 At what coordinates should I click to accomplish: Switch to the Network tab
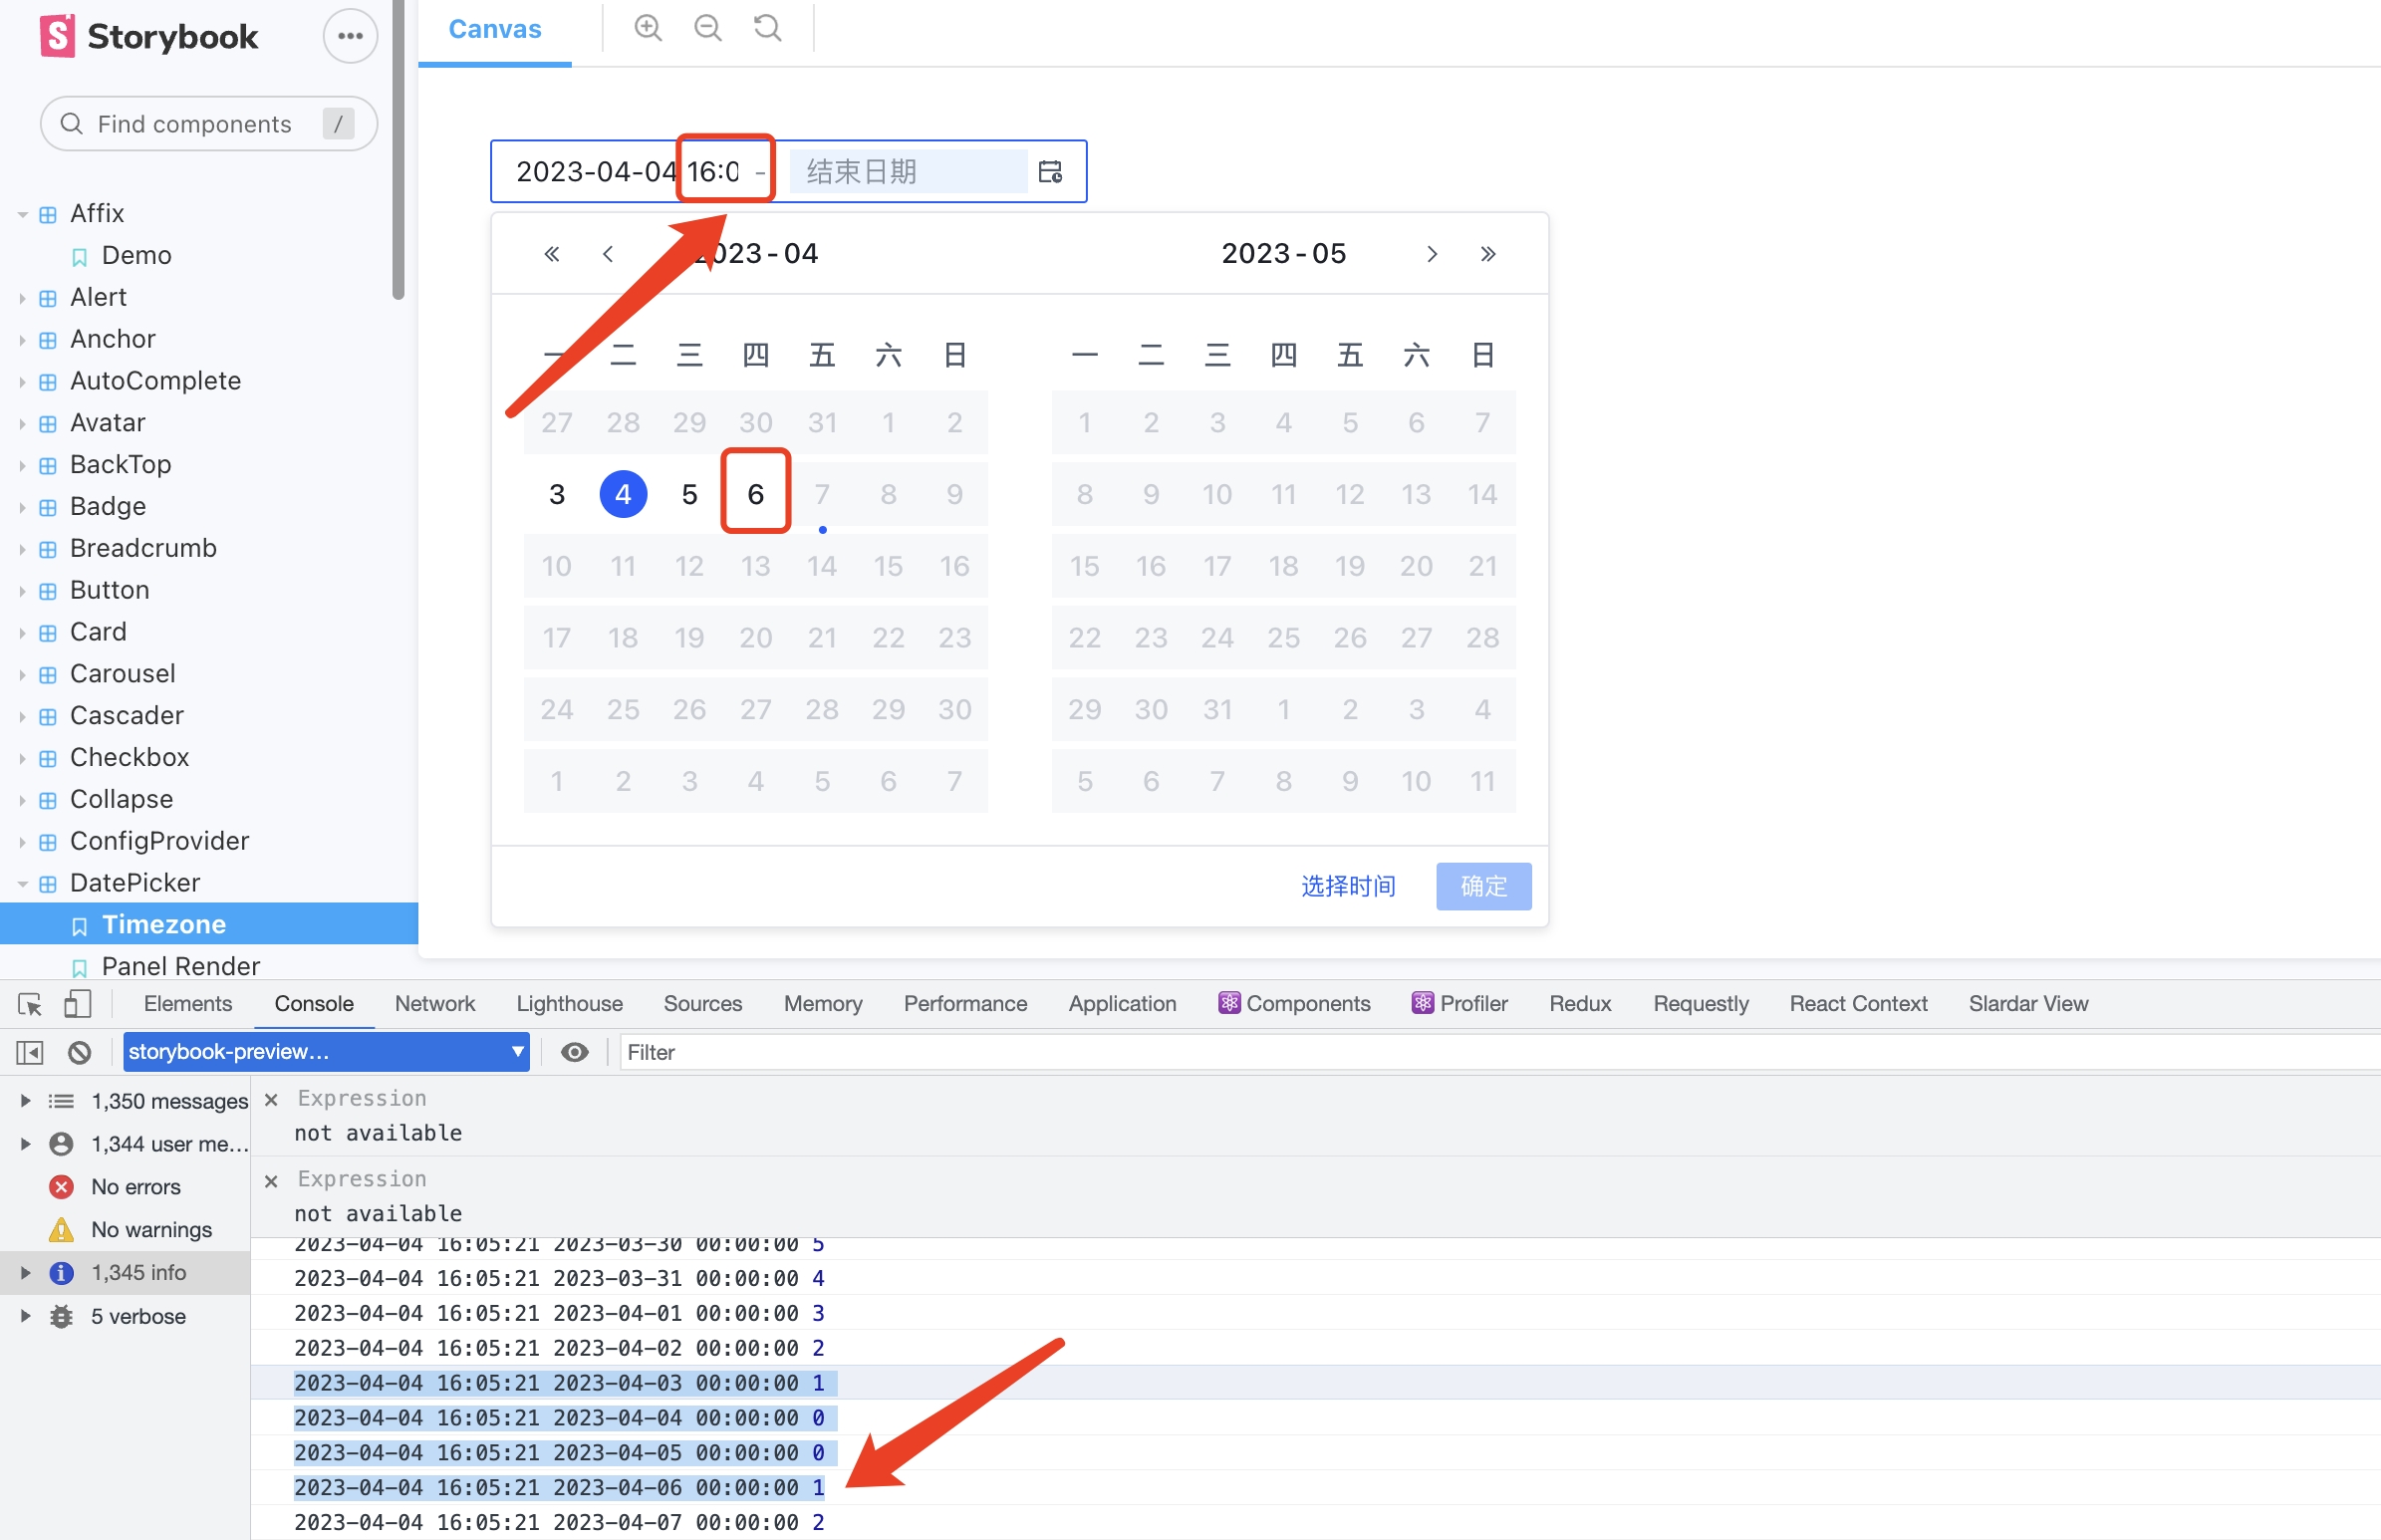[434, 1003]
